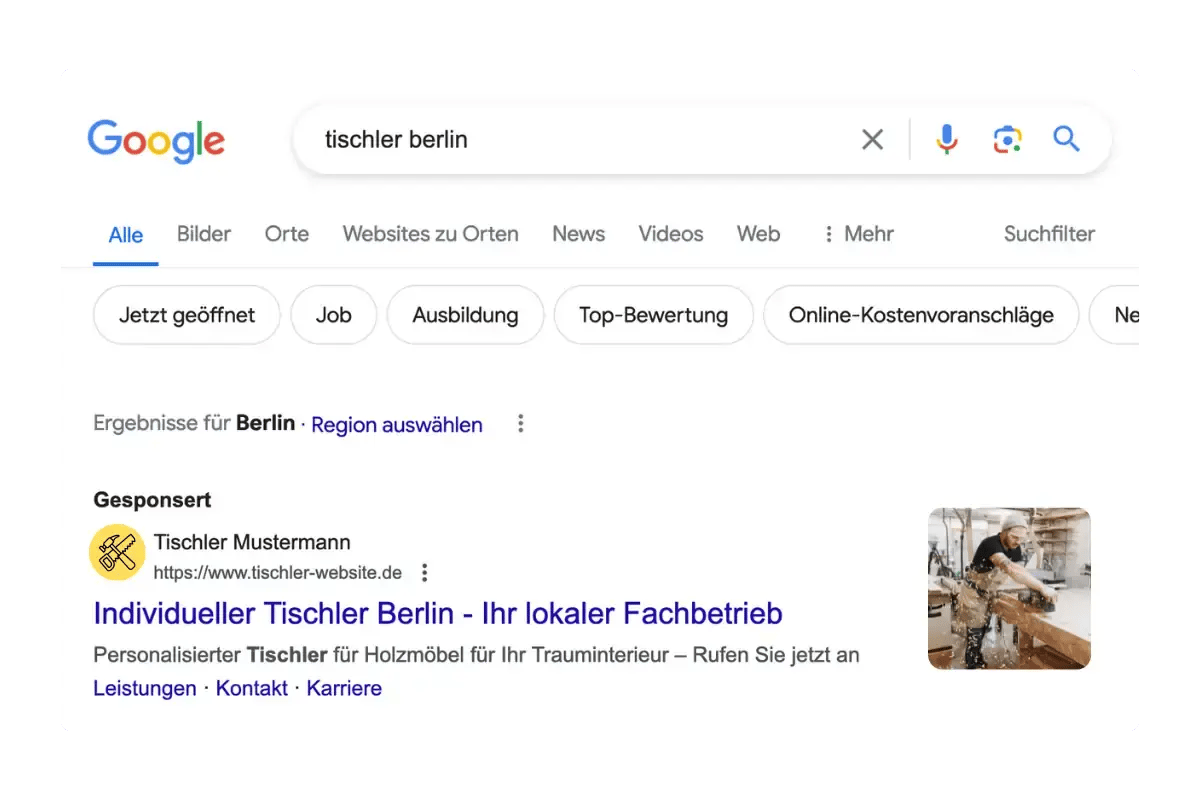Start voice search with the microphone icon
This screenshot has width=1200, height=800.
click(x=947, y=140)
